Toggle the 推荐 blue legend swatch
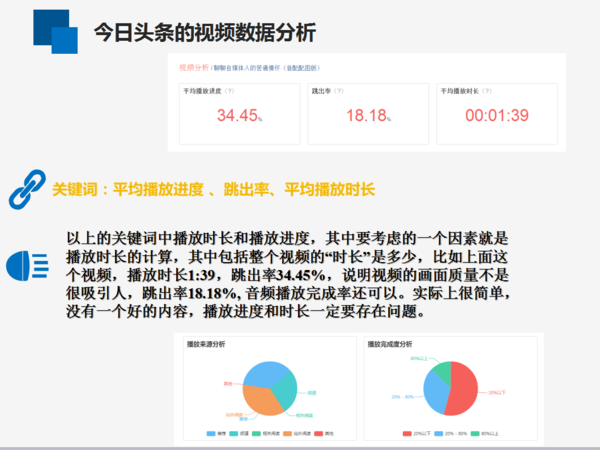Viewport: 600px width, 450px height. (211, 434)
